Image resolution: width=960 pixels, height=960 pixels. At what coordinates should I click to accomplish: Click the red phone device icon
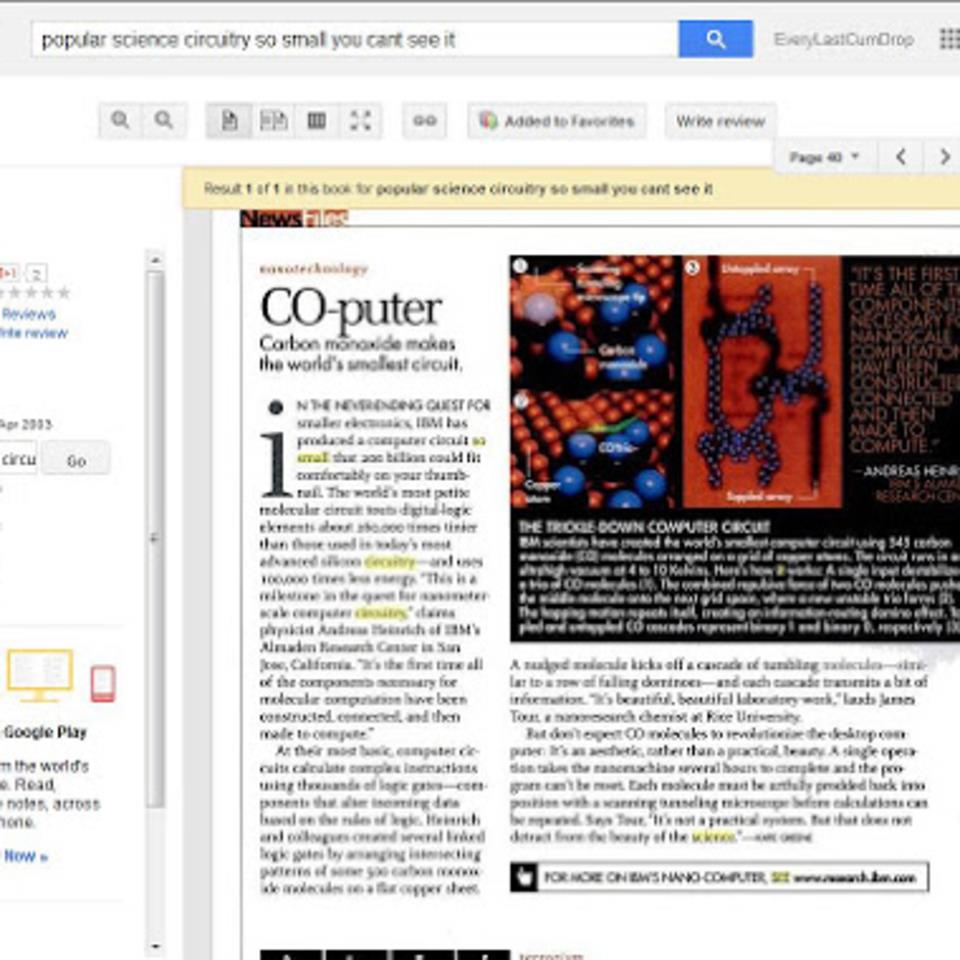tap(103, 683)
